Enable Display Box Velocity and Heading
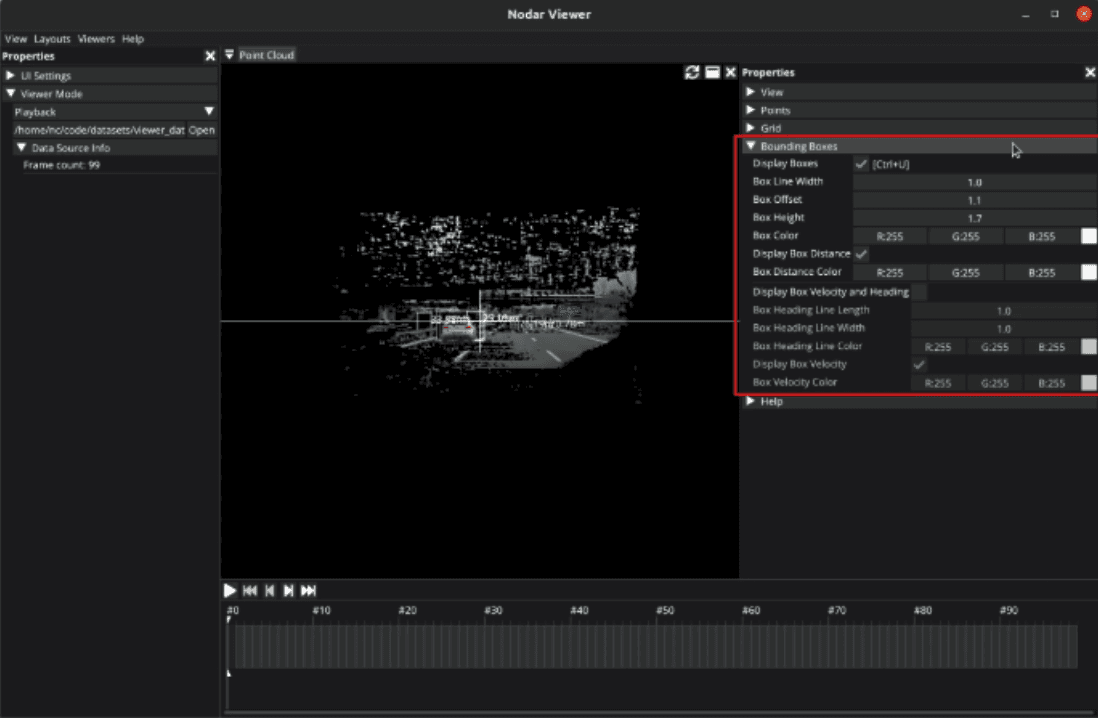Viewport: 1098px width, 718px height. [x=919, y=292]
